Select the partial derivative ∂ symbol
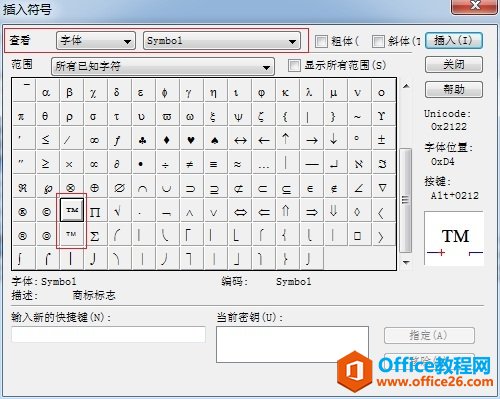The image size is (500, 399). (120, 163)
